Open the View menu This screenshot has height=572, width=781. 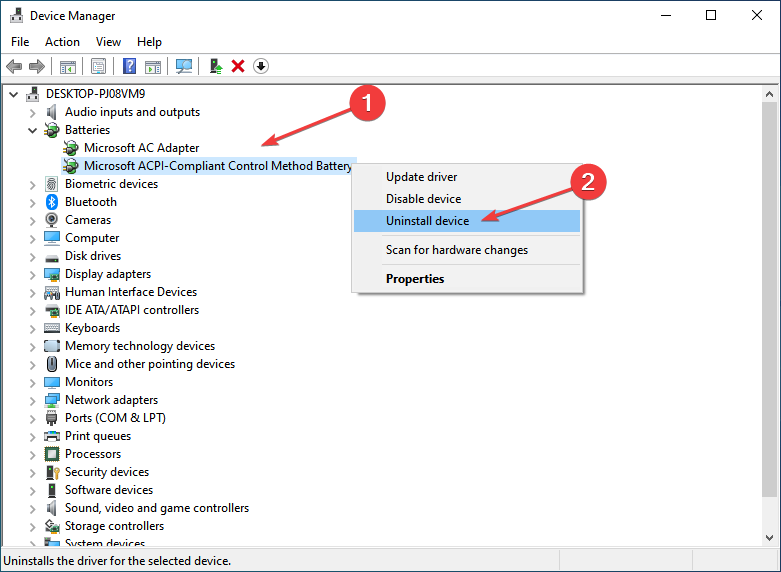point(108,42)
